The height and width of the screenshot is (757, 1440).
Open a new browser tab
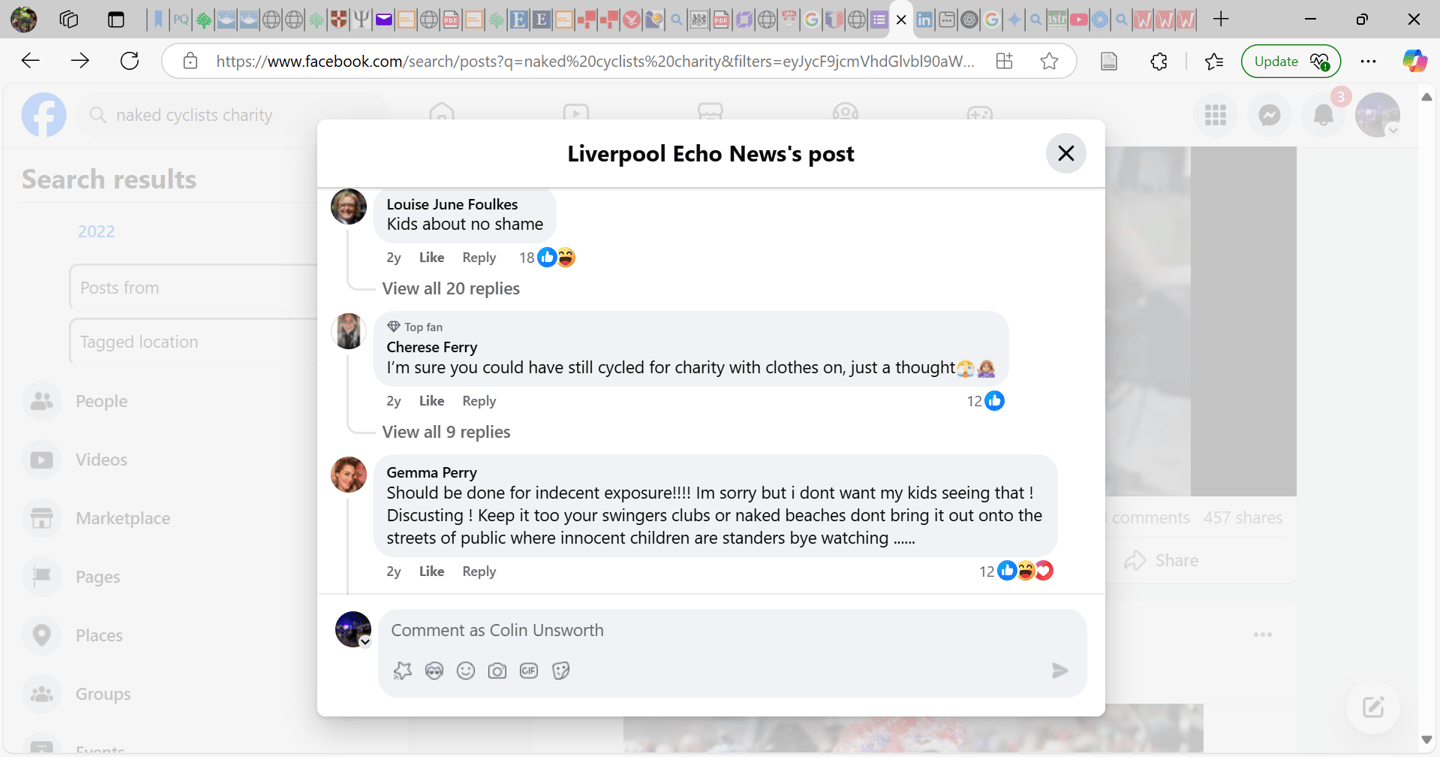point(1221,19)
